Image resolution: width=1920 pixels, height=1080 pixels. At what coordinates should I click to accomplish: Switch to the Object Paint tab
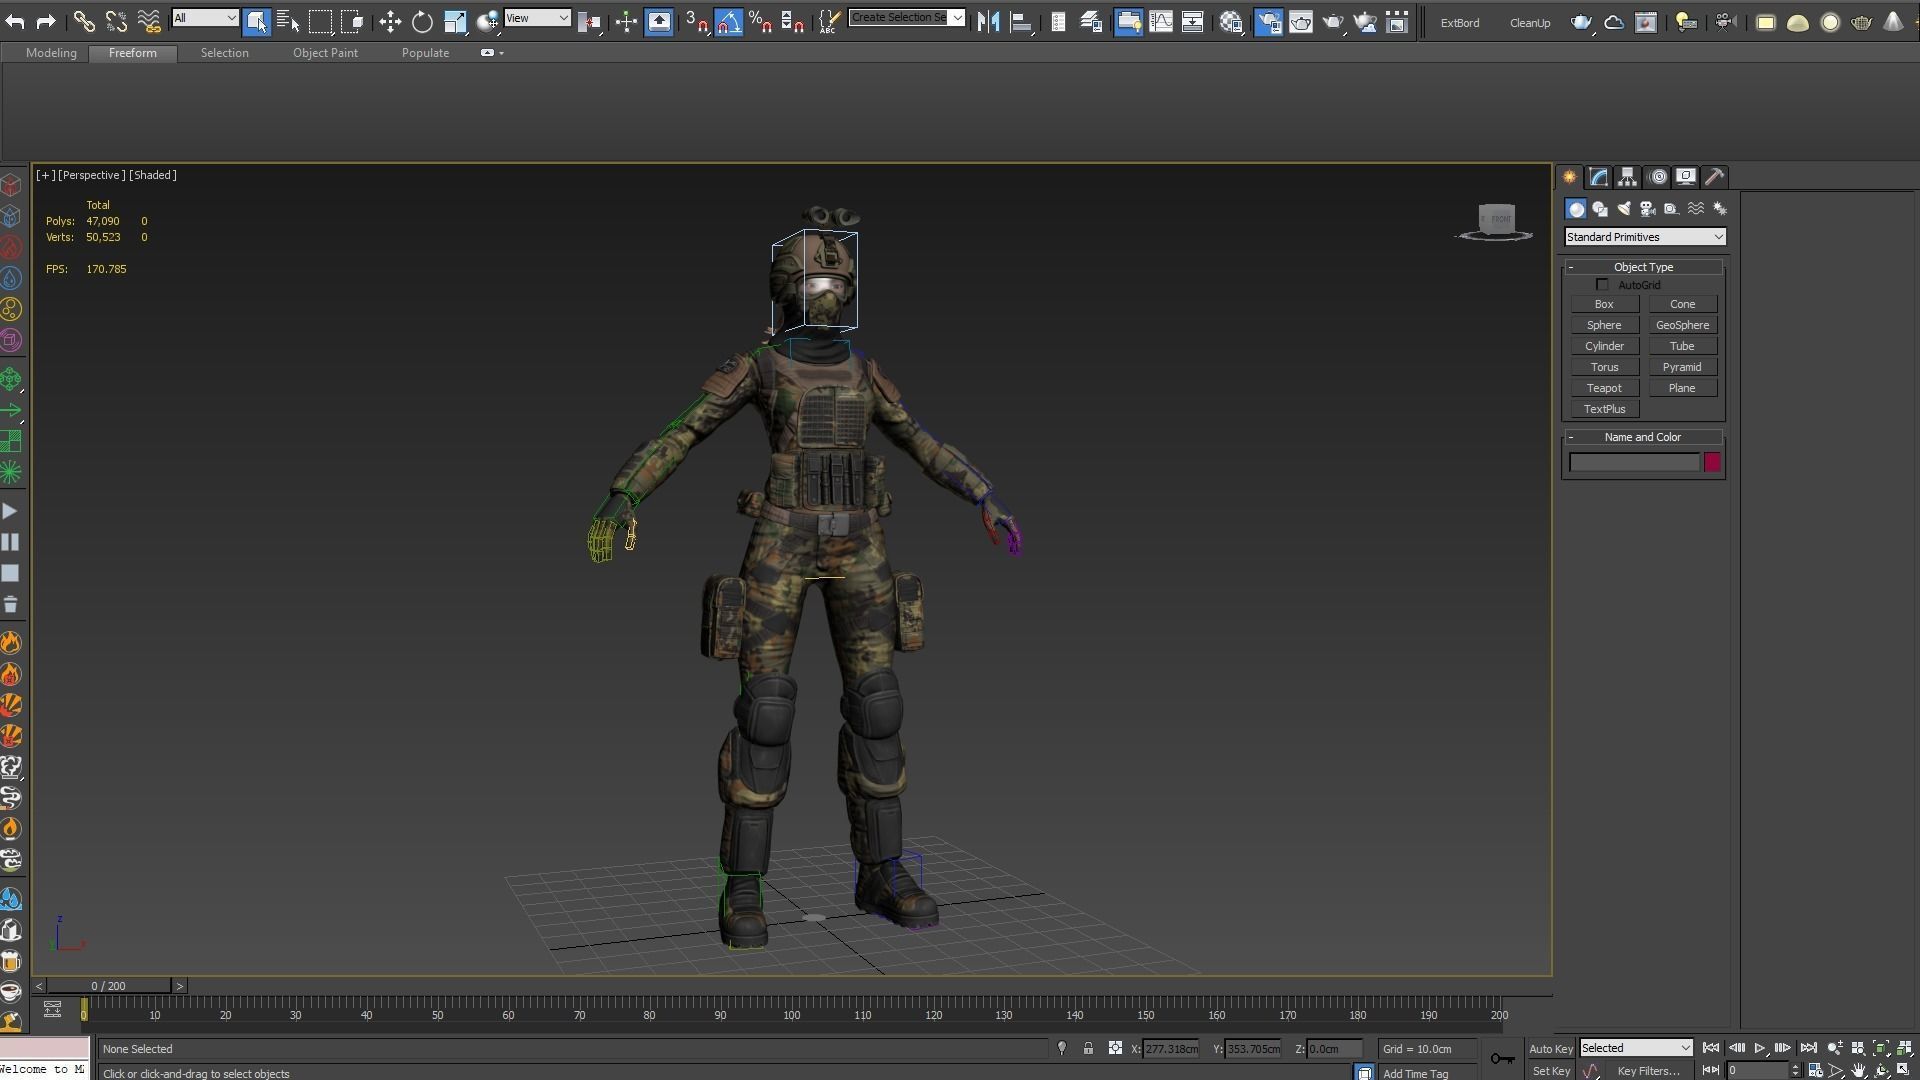point(325,53)
